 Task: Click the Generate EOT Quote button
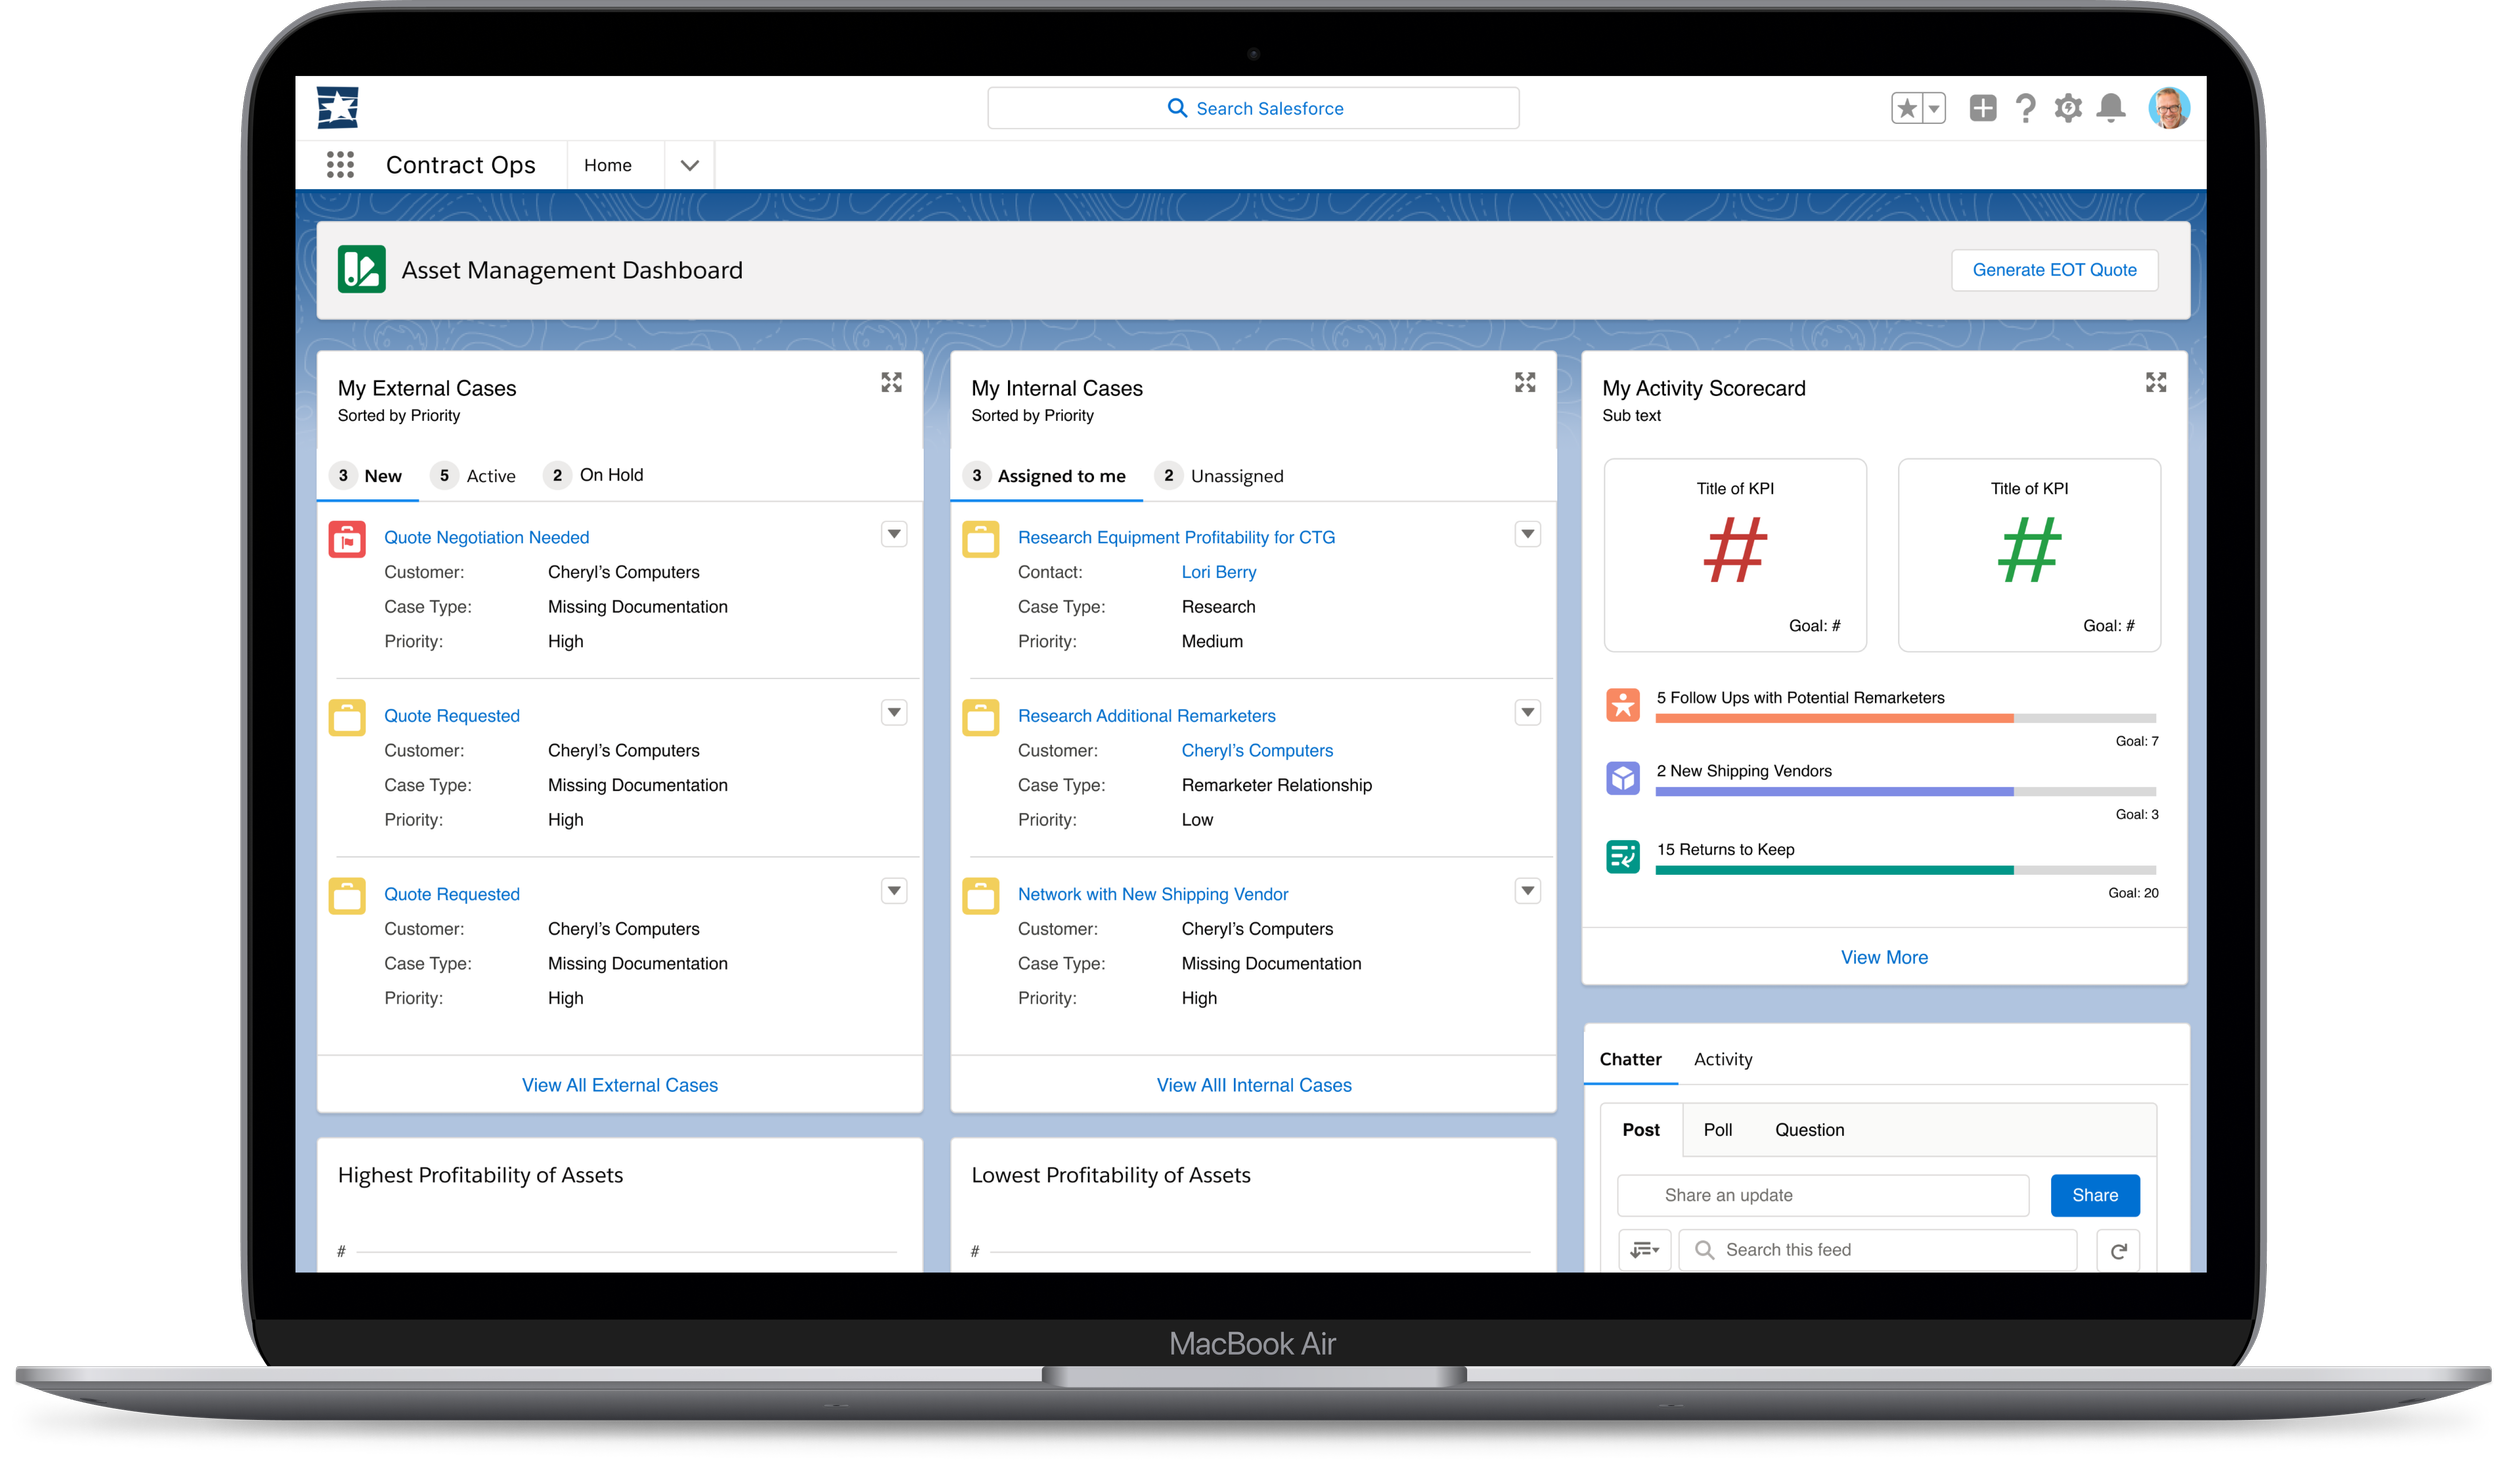pyautogui.click(x=2054, y=270)
